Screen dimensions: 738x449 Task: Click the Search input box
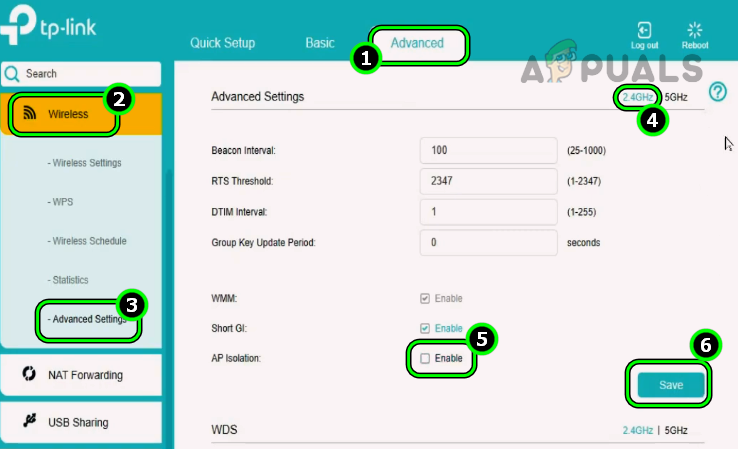coord(81,74)
